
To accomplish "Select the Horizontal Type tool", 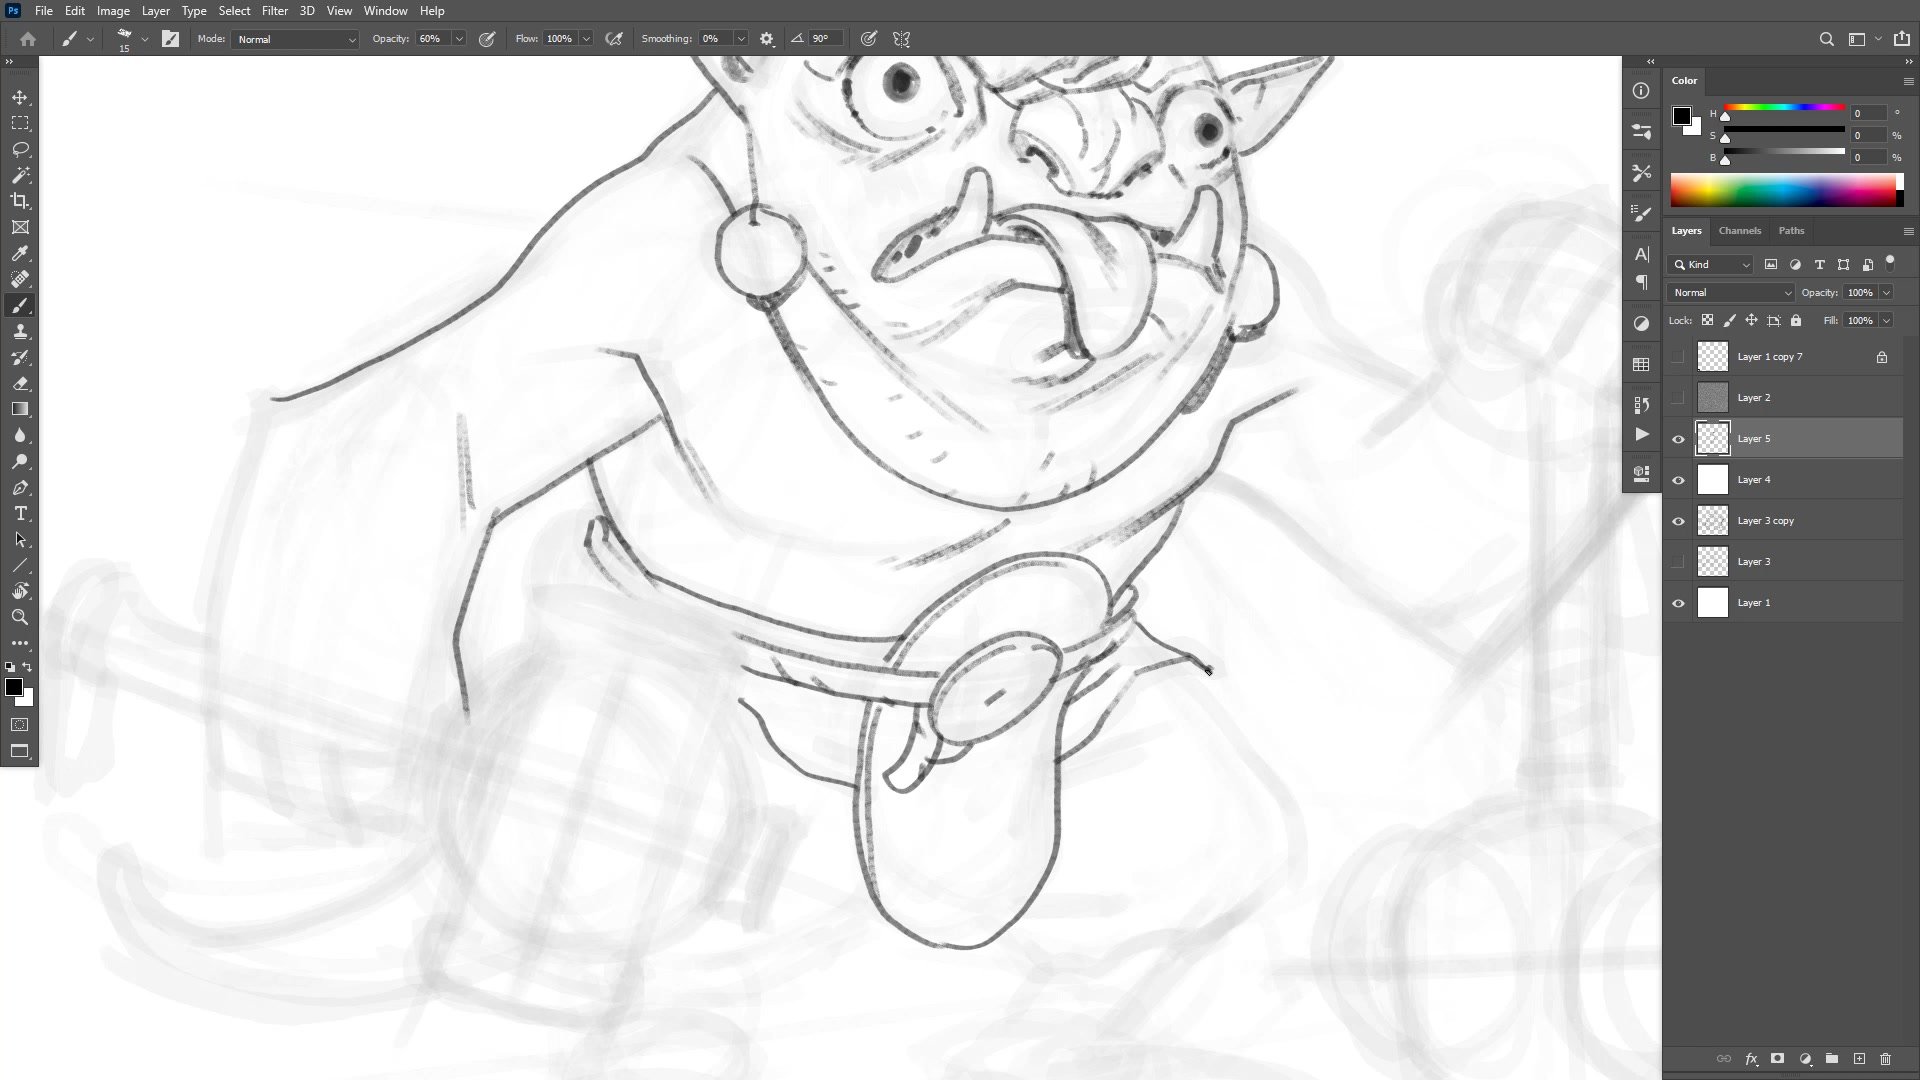I will (20, 514).
